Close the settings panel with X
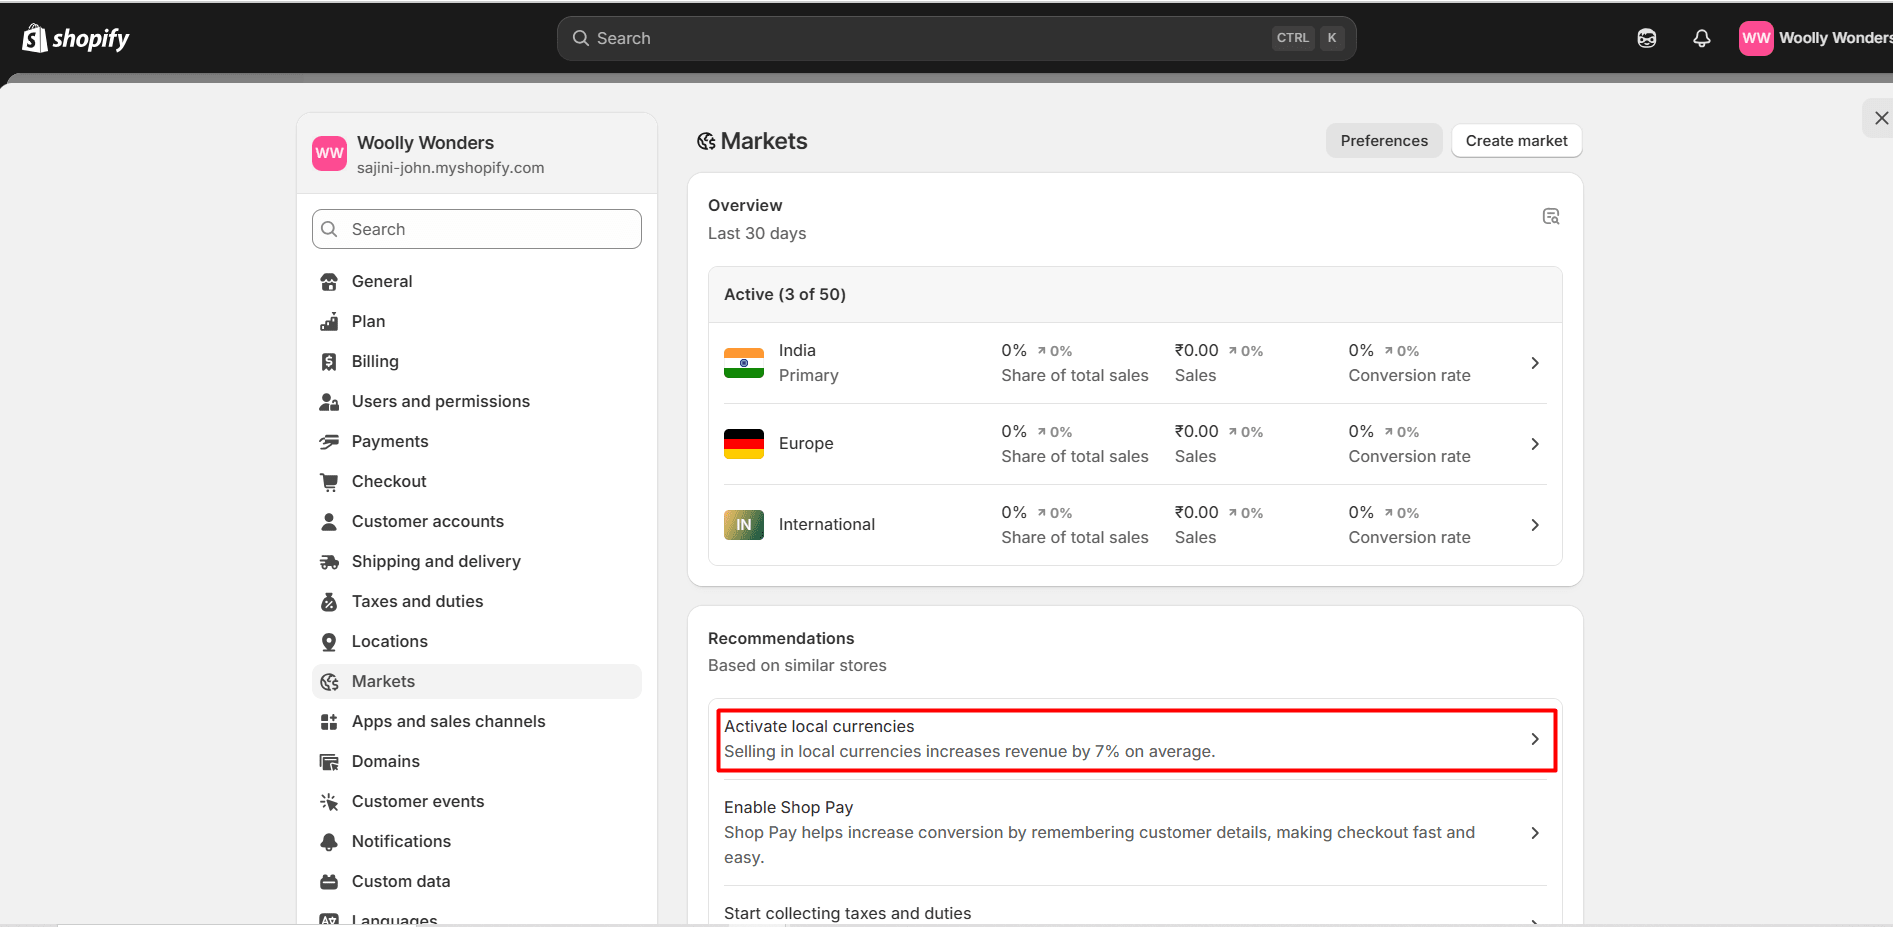This screenshot has width=1893, height=927. (x=1881, y=118)
